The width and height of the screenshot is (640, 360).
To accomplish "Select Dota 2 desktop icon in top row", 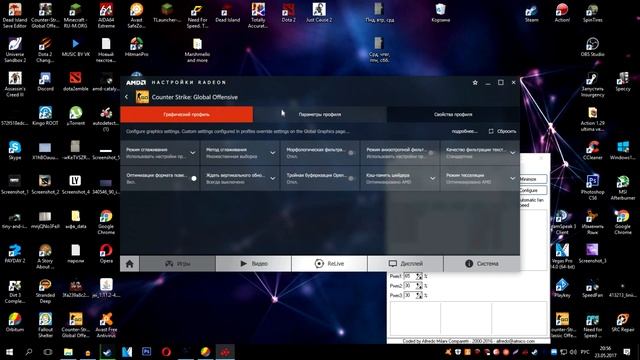I will pos(289,13).
